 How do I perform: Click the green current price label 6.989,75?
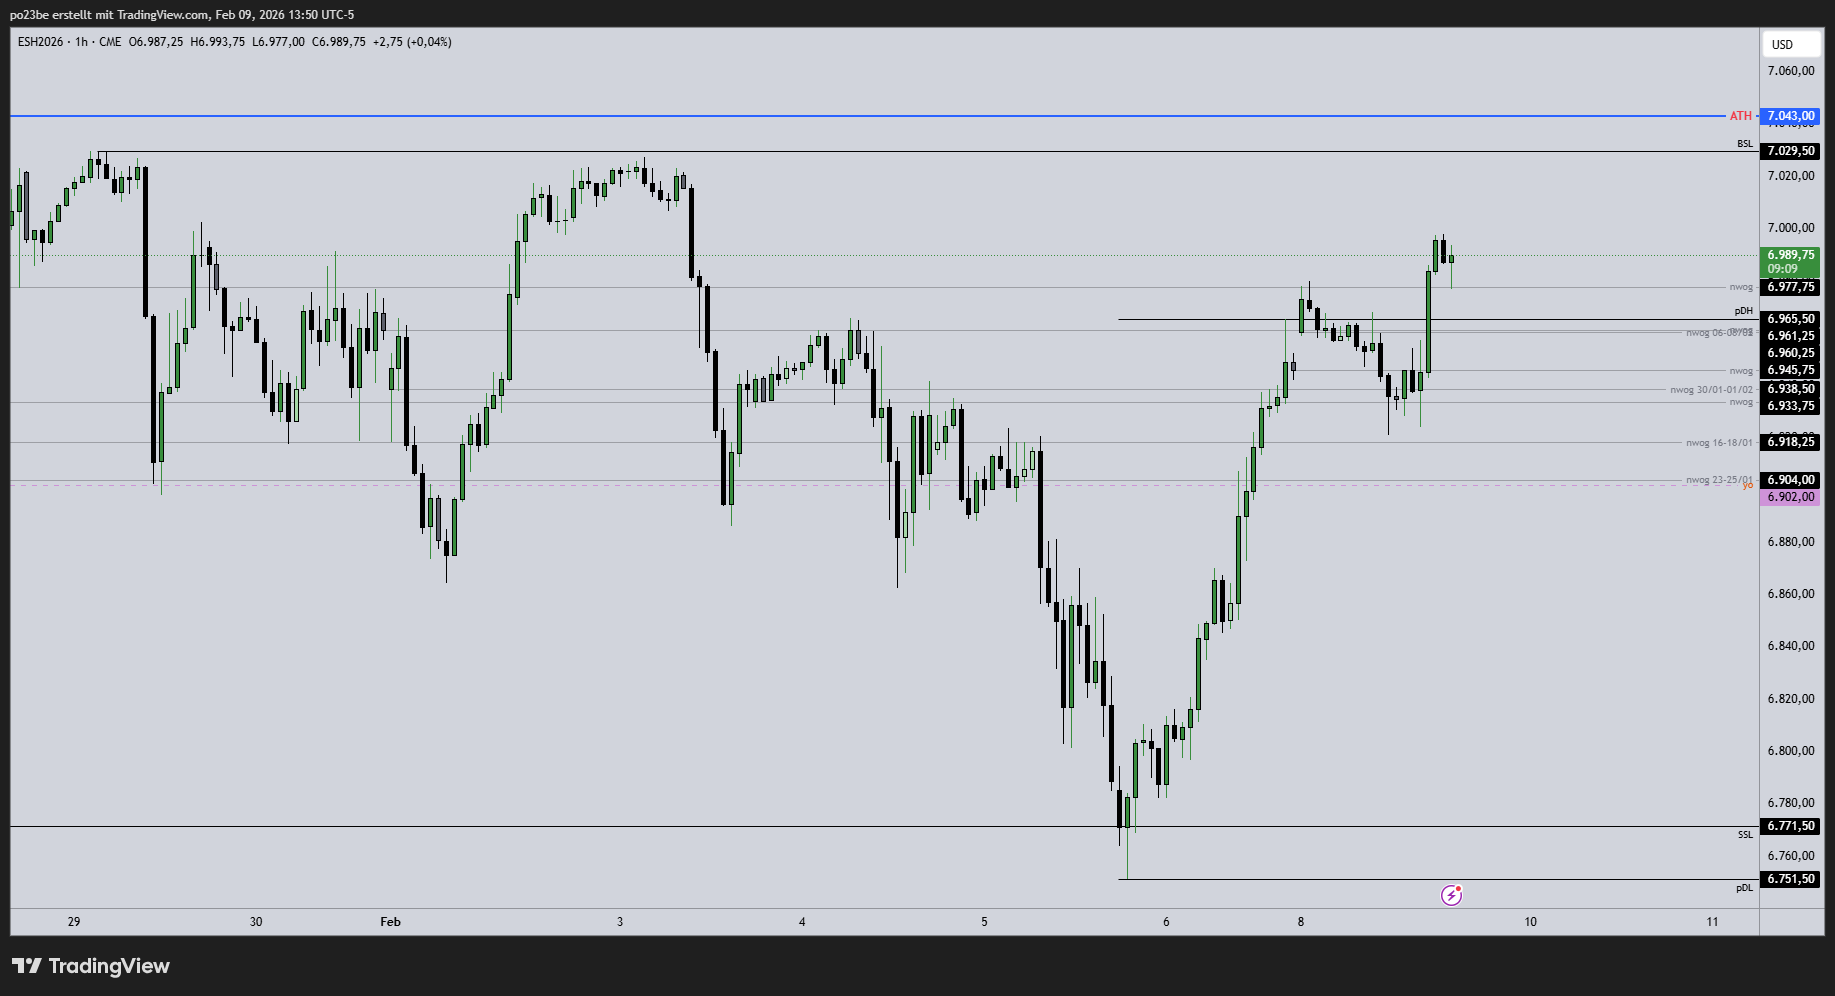pos(1790,255)
